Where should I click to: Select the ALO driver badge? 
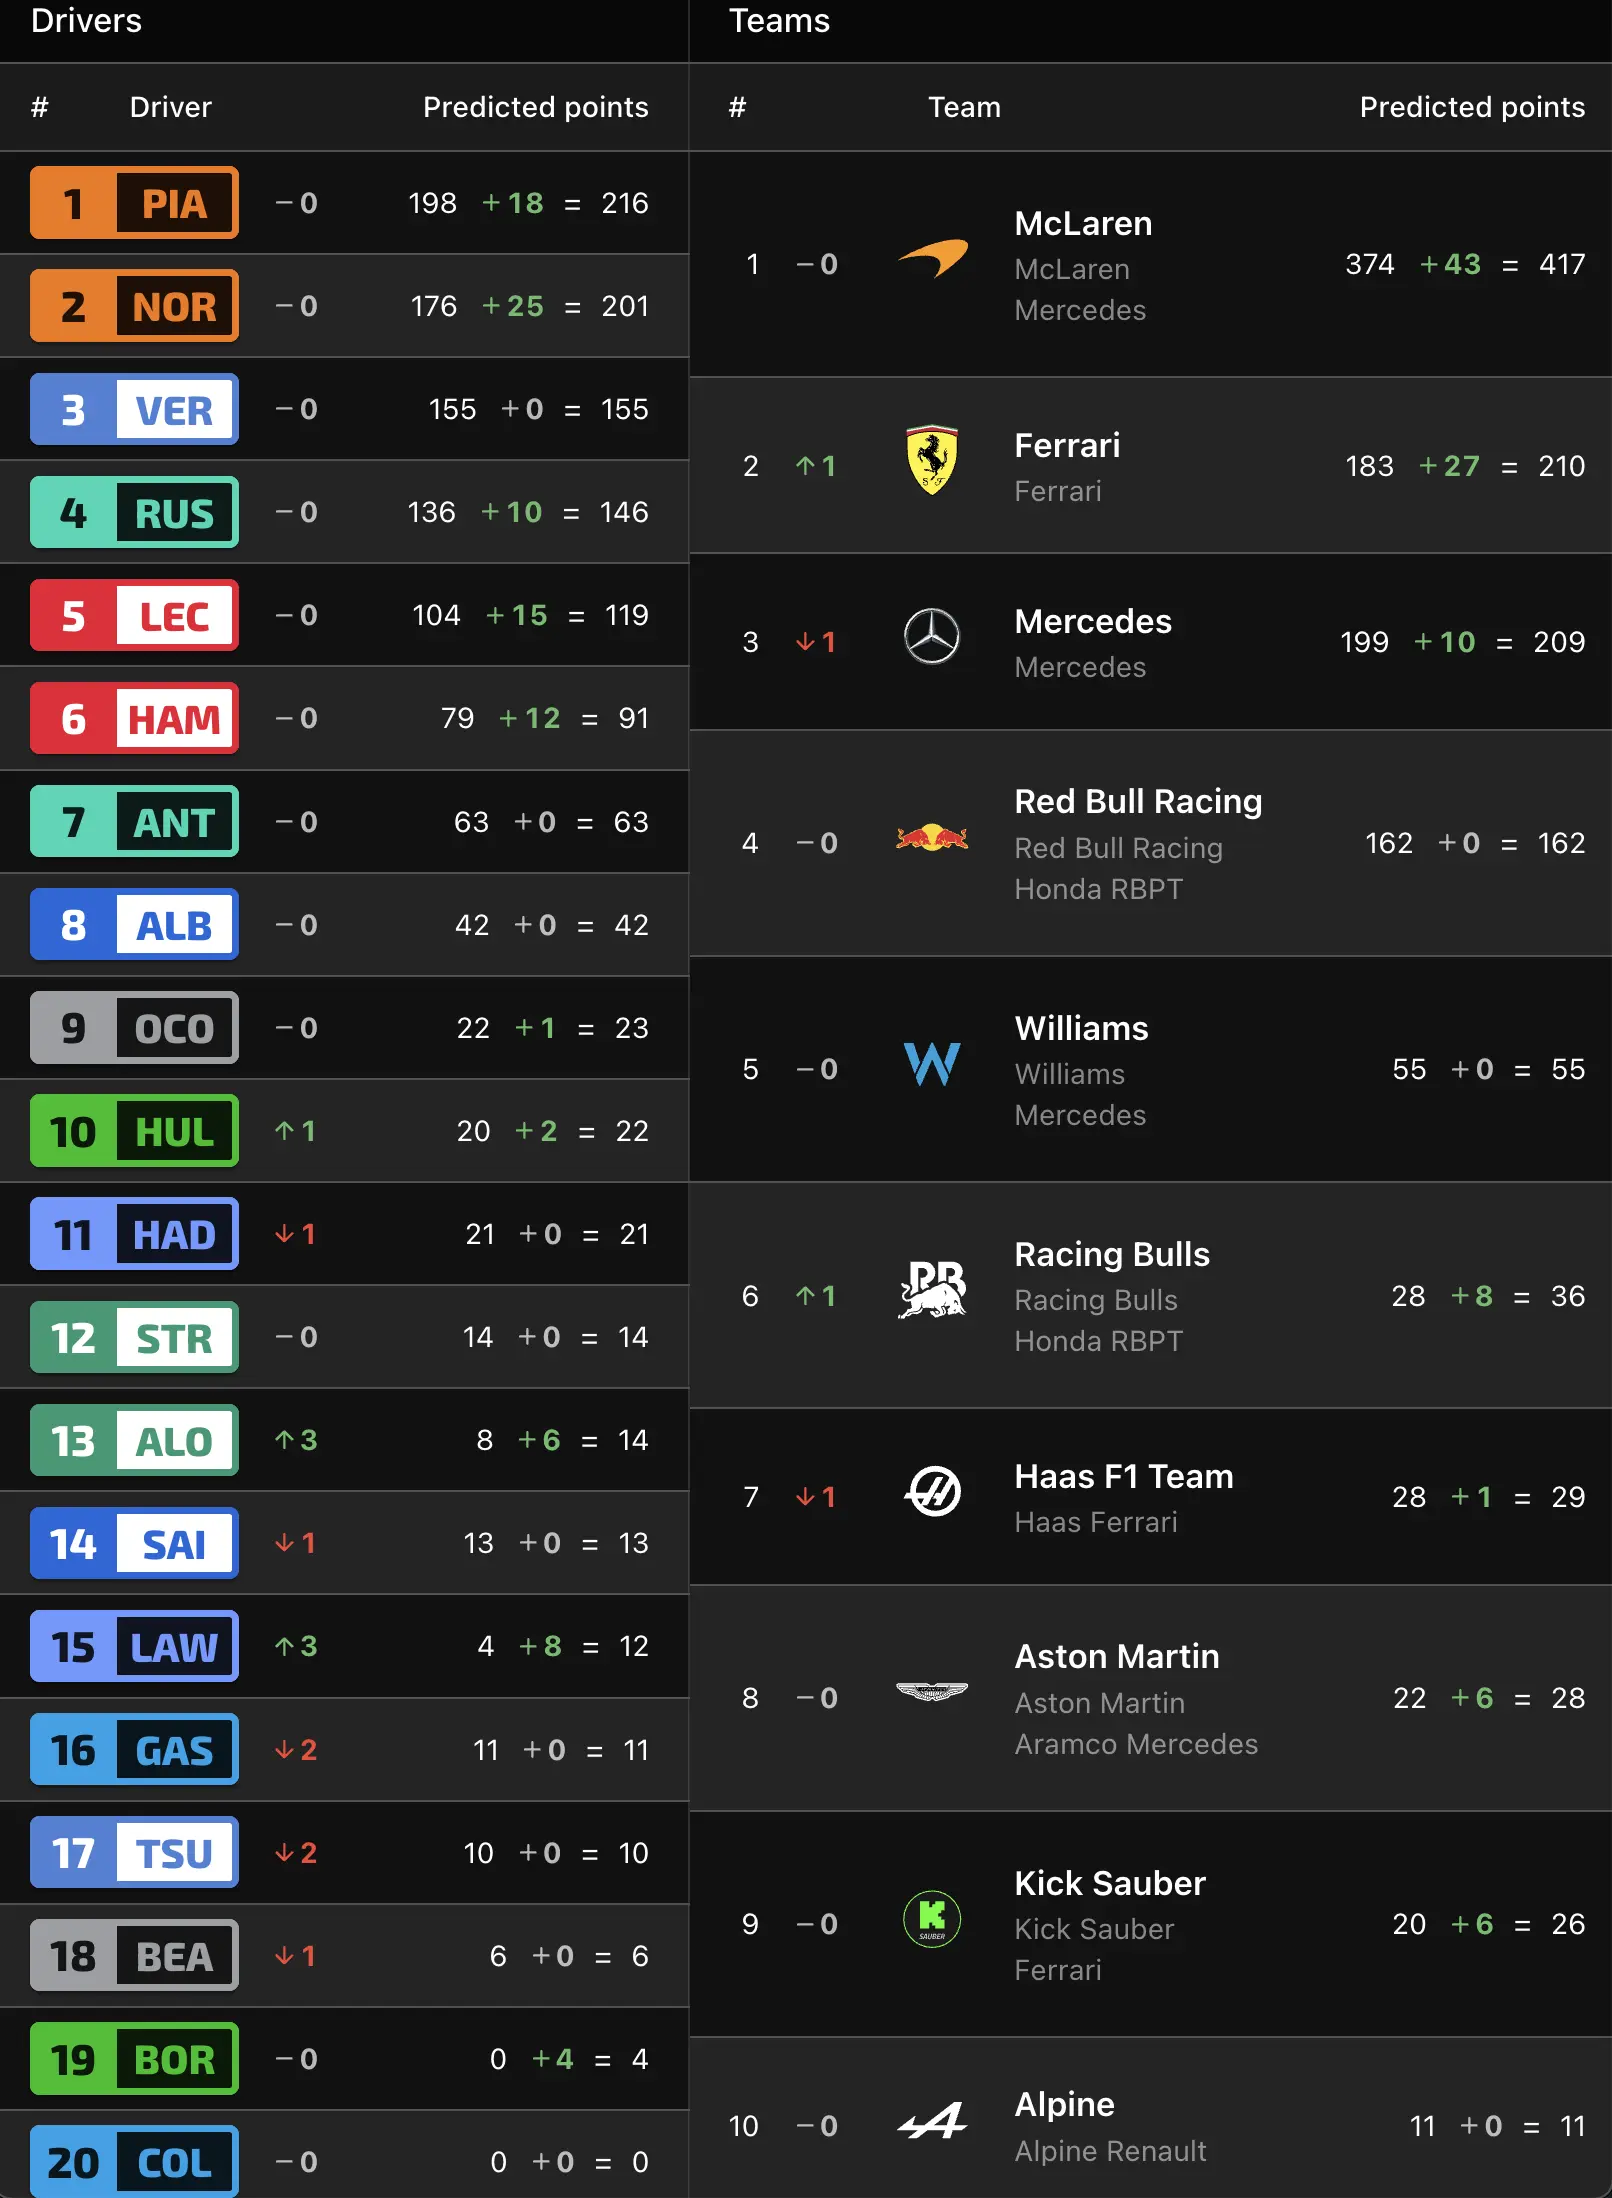(x=134, y=1440)
